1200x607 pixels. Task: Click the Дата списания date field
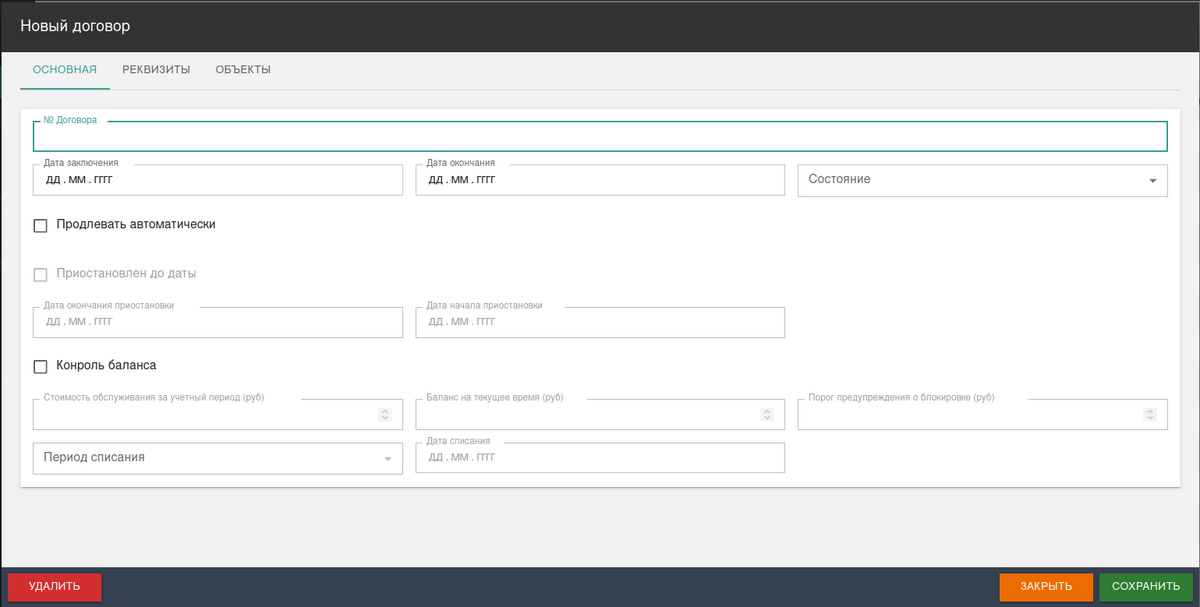point(599,458)
